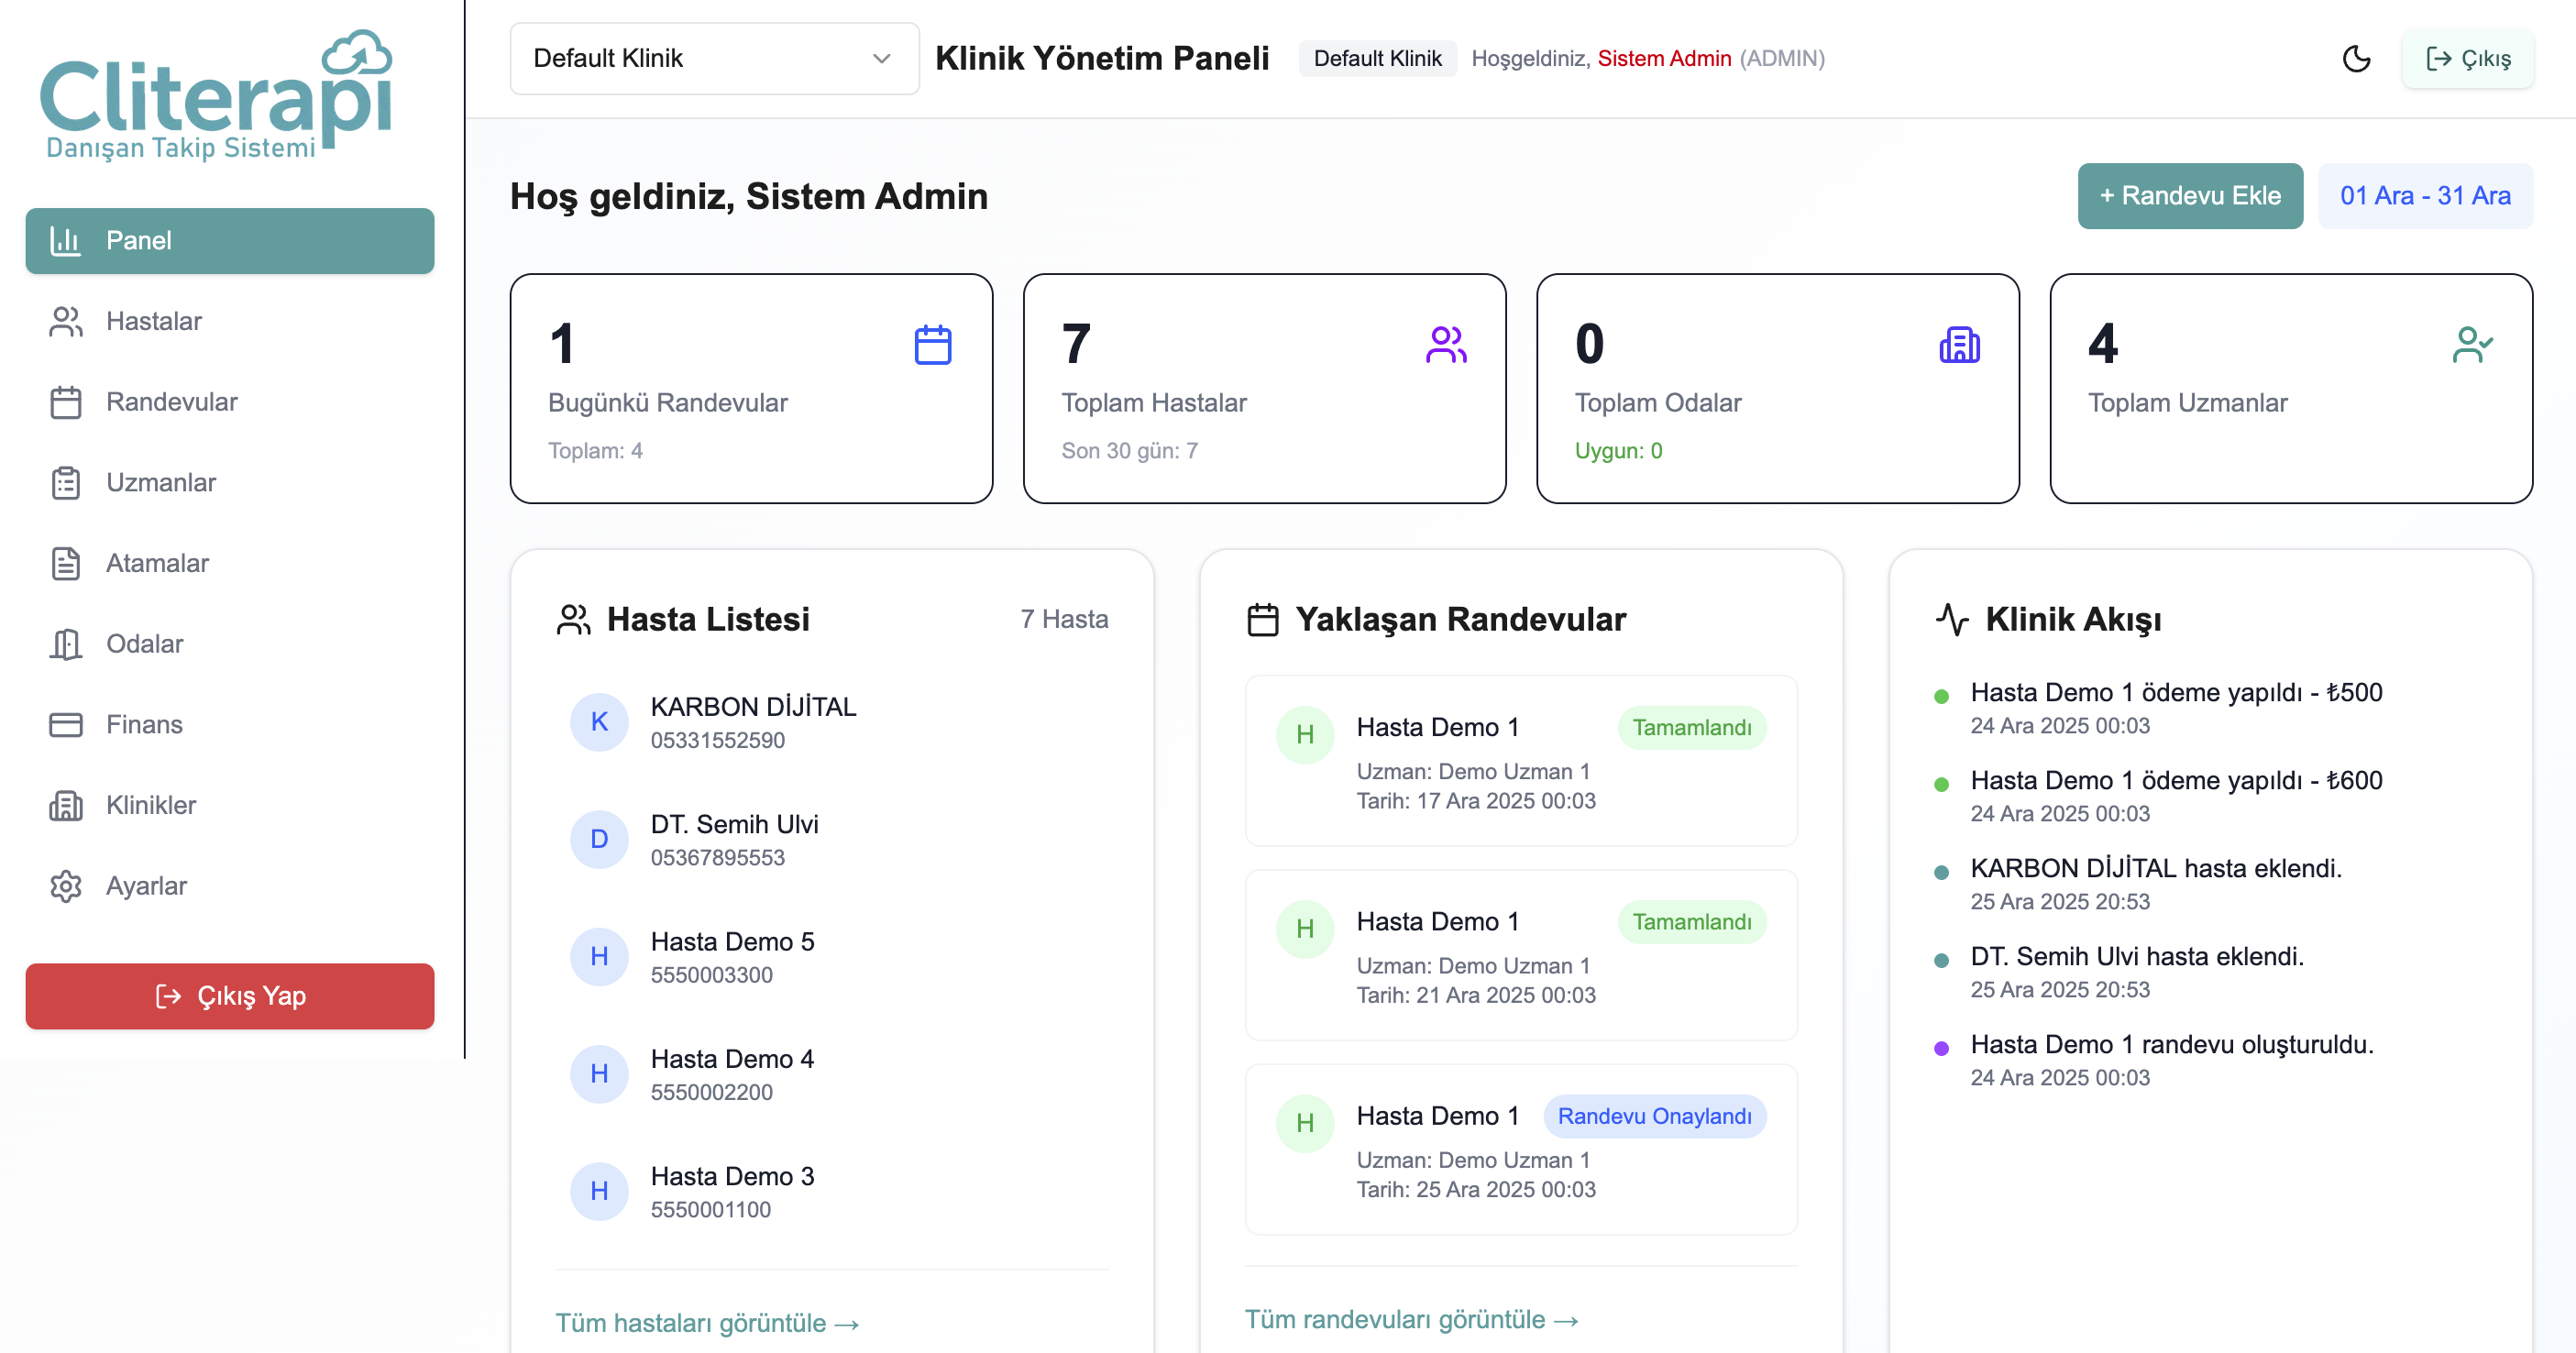The height and width of the screenshot is (1353, 2576).
Task: Click the Ayarlar gear icon in the sidebar
Action: [x=66, y=886]
